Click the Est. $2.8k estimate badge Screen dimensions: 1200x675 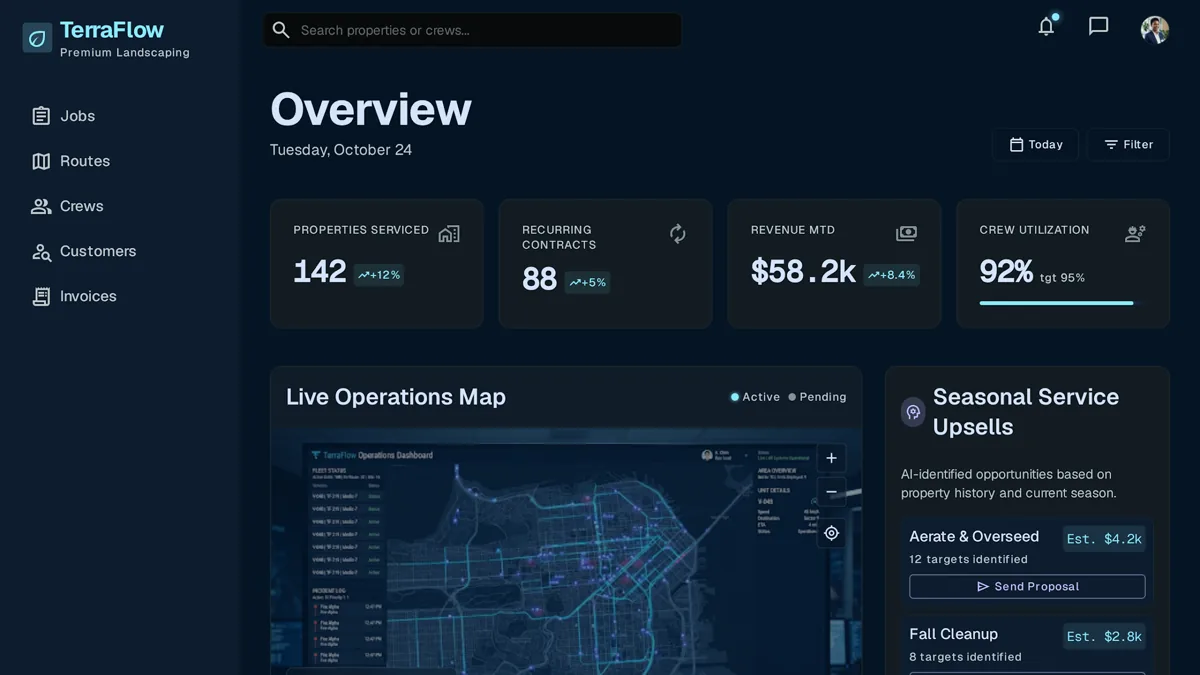[1104, 636]
